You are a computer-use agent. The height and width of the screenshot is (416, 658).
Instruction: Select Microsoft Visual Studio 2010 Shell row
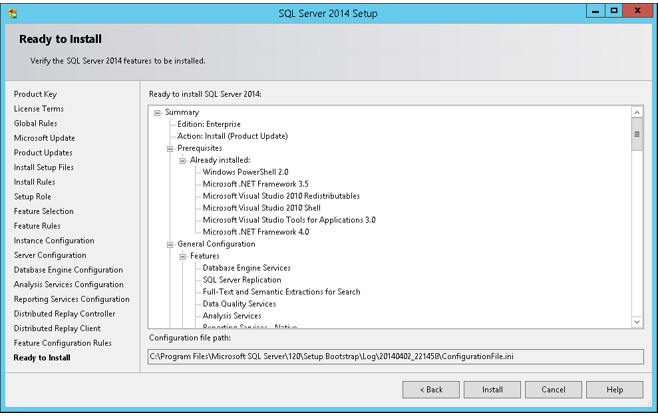click(261, 208)
